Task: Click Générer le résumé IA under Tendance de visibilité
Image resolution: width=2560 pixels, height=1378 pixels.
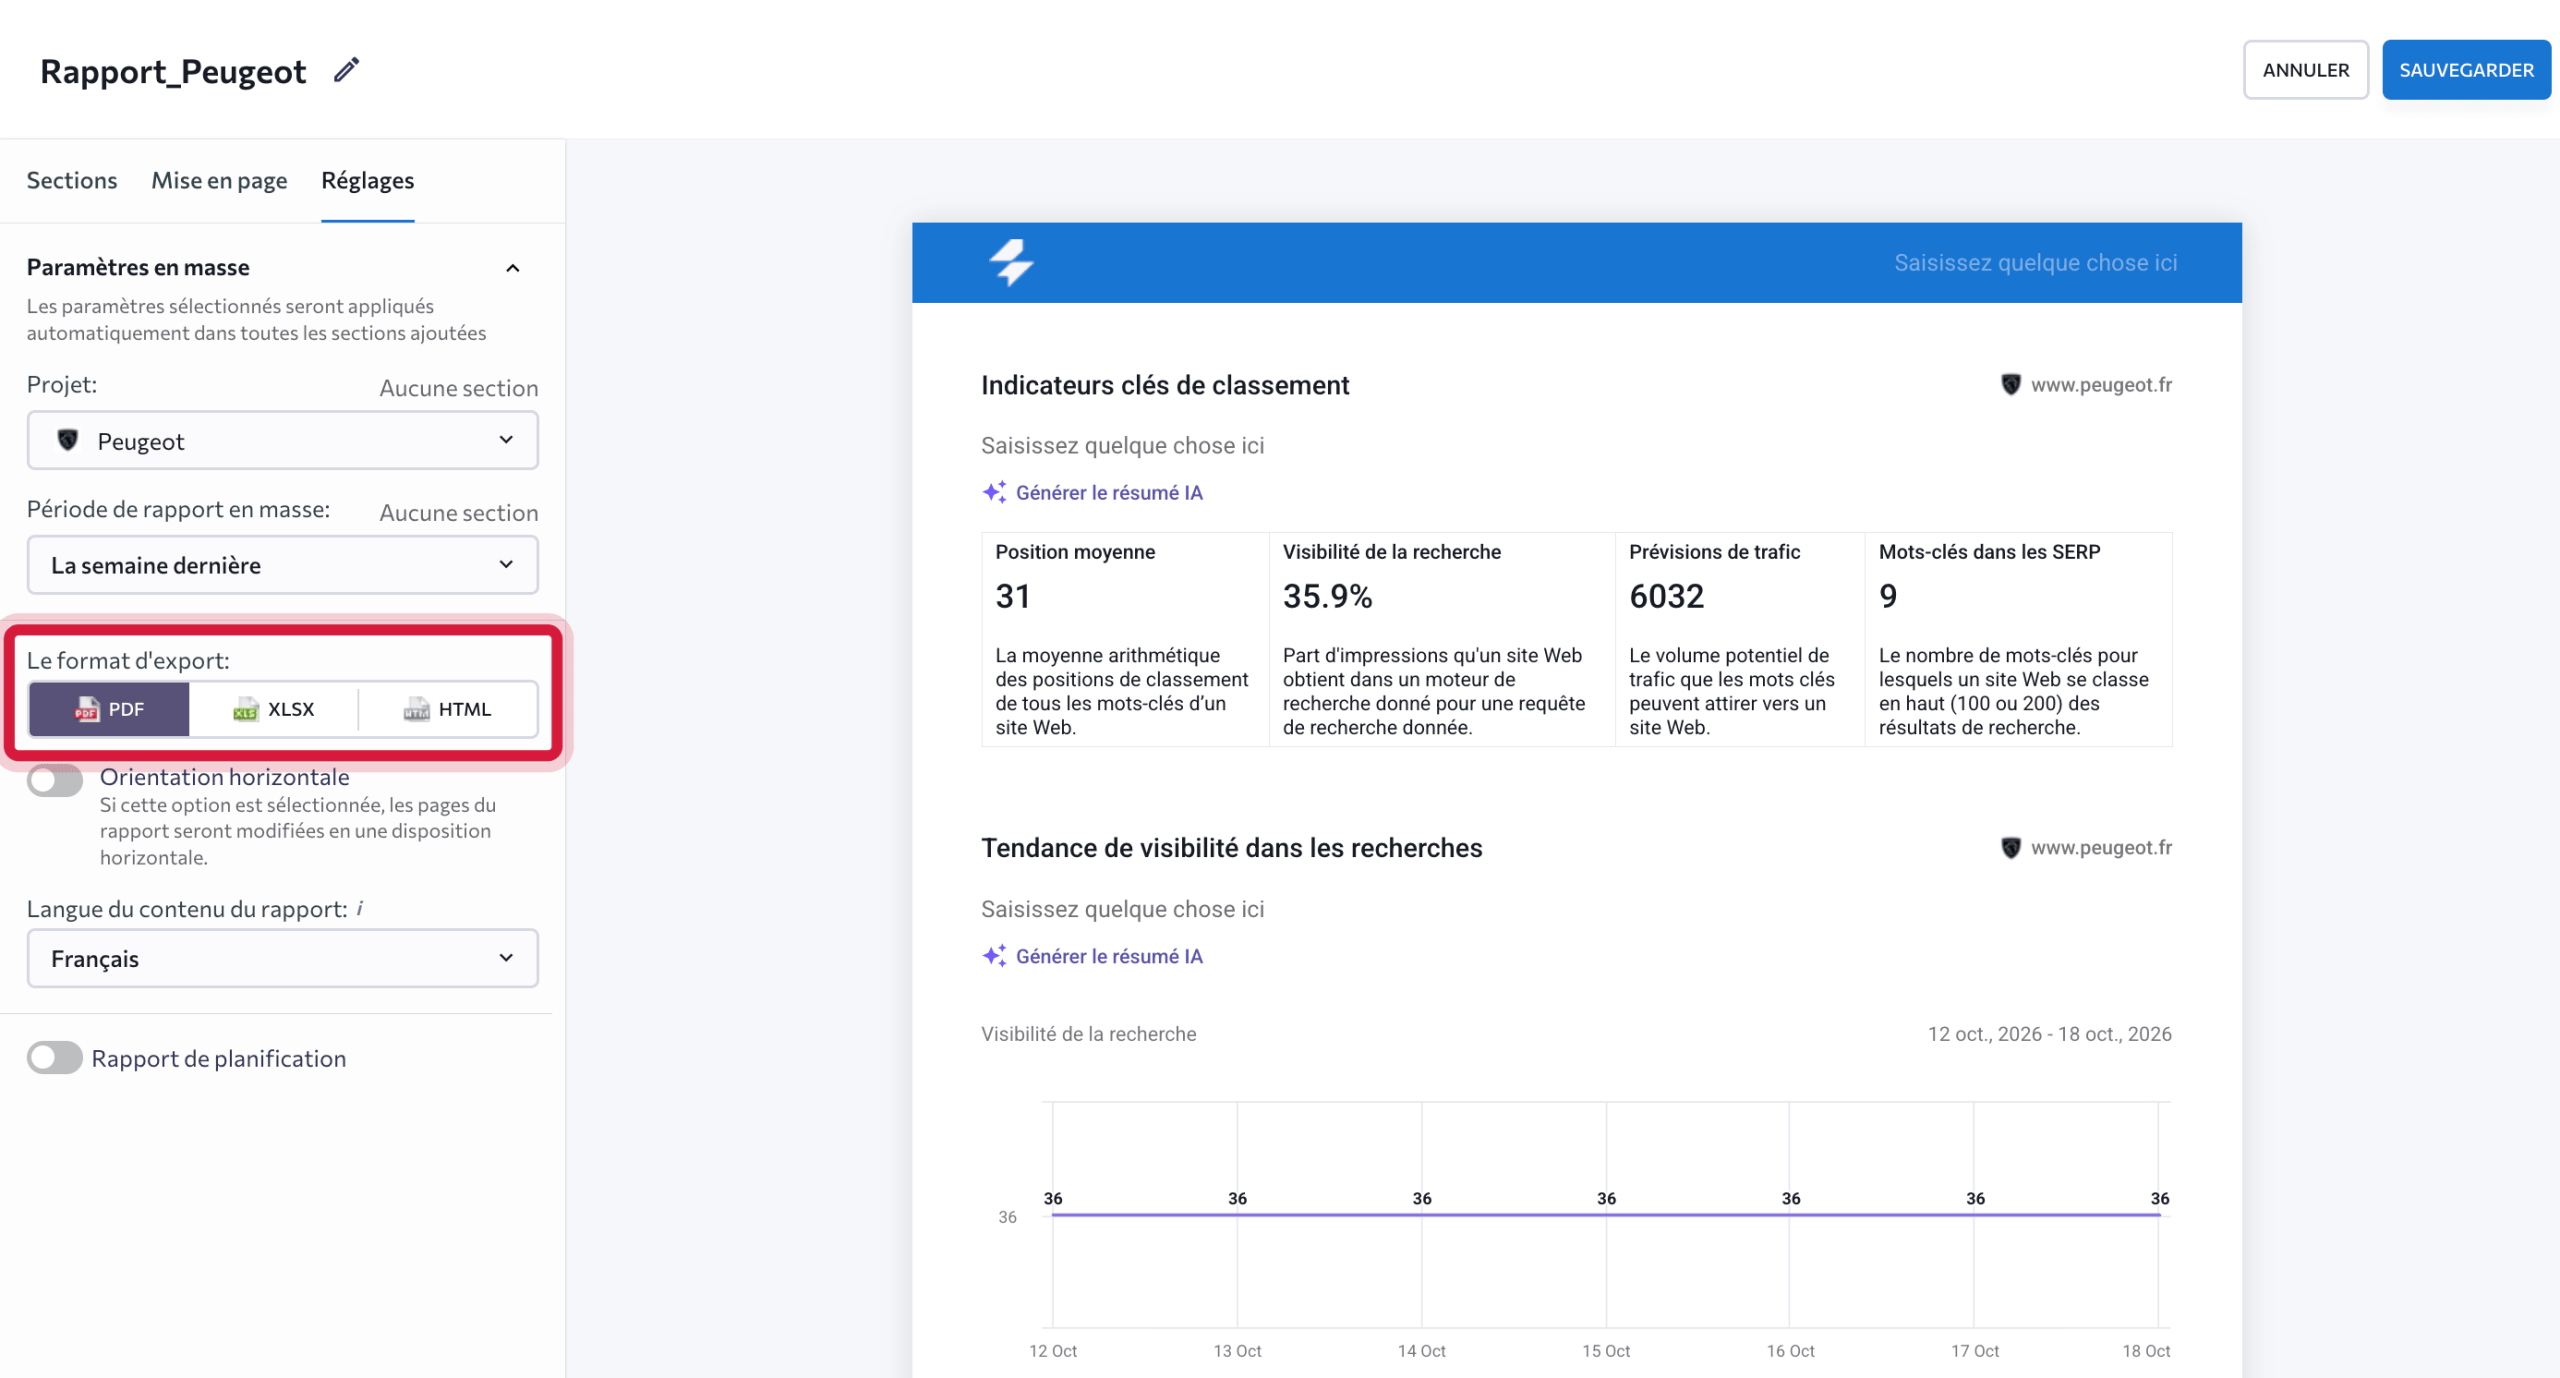Action: [x=1109, y=956]
